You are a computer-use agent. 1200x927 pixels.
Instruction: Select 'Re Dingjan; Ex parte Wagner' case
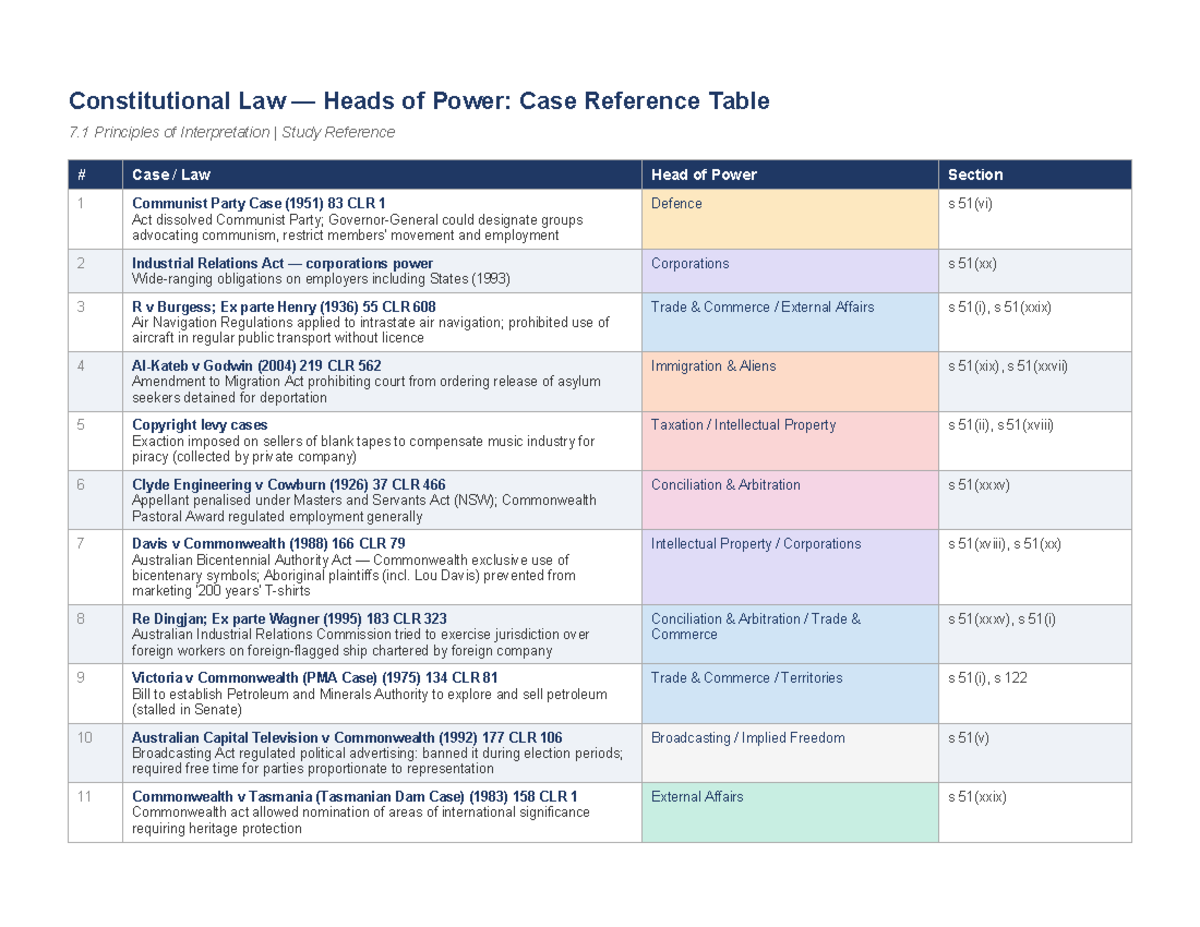289,618
